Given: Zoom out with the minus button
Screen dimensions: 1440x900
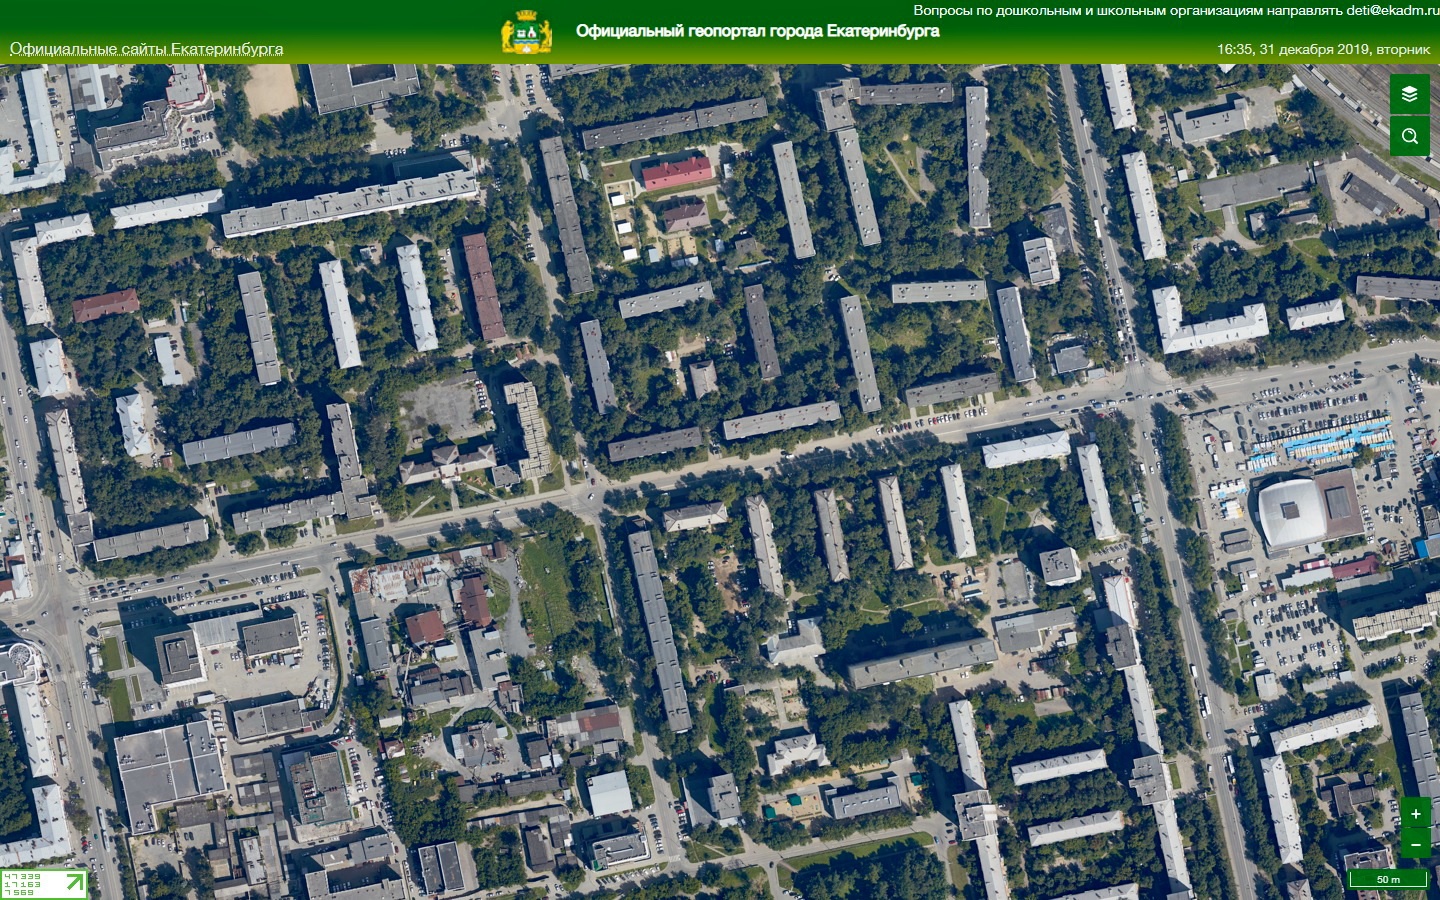Looking at the screenshot, I should 1416,844.
